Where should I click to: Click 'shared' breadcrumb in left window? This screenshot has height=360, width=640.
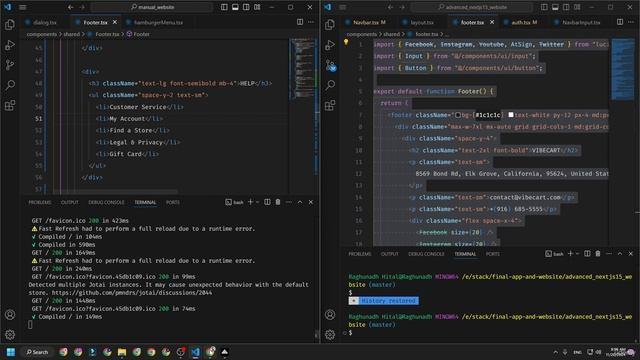coord(72,34)
